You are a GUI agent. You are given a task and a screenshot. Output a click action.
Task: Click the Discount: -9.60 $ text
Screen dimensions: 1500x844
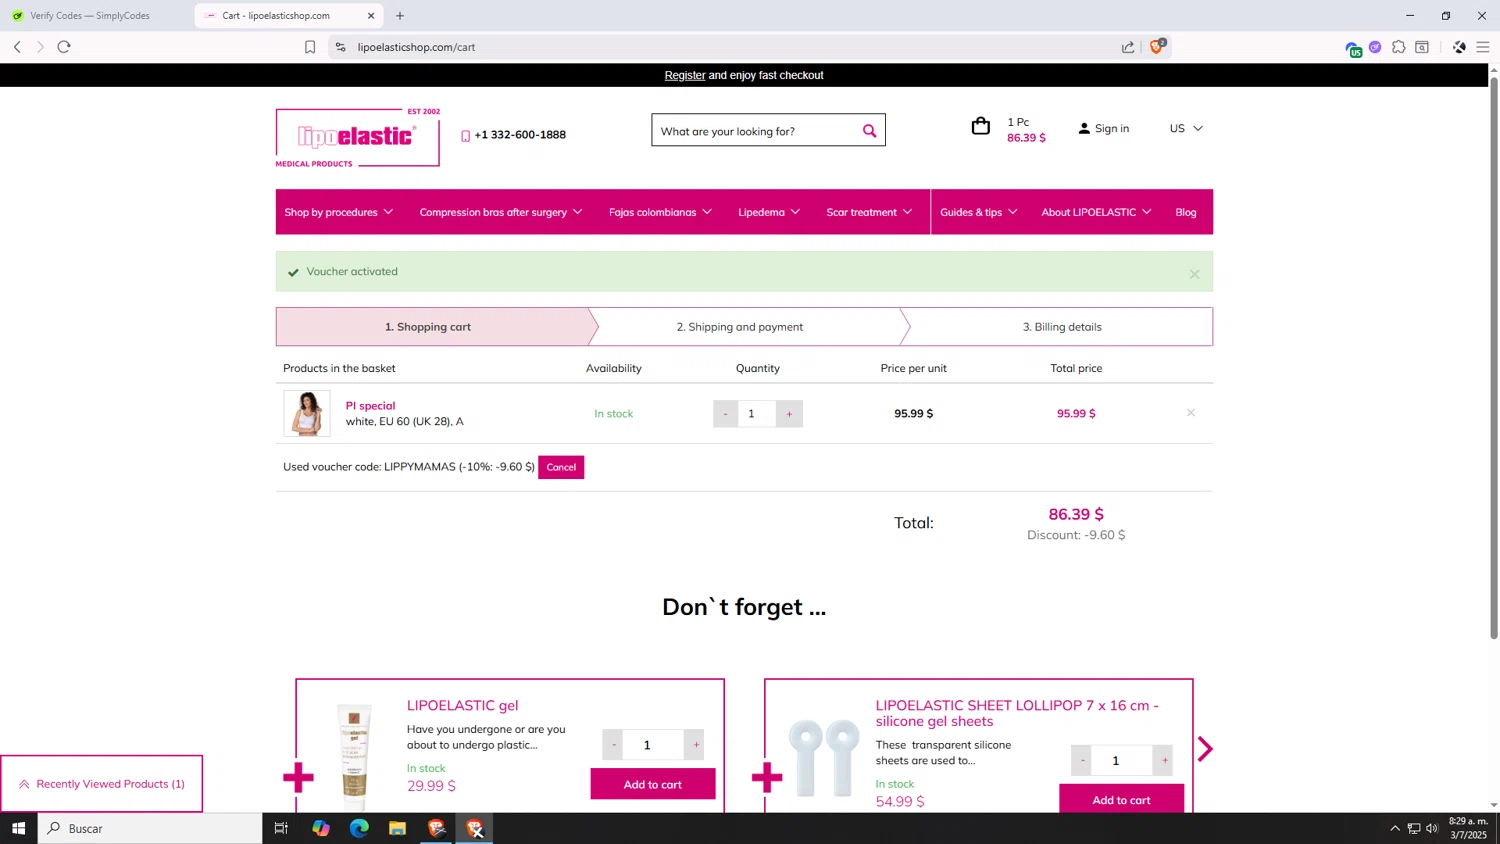[1076, 535]
